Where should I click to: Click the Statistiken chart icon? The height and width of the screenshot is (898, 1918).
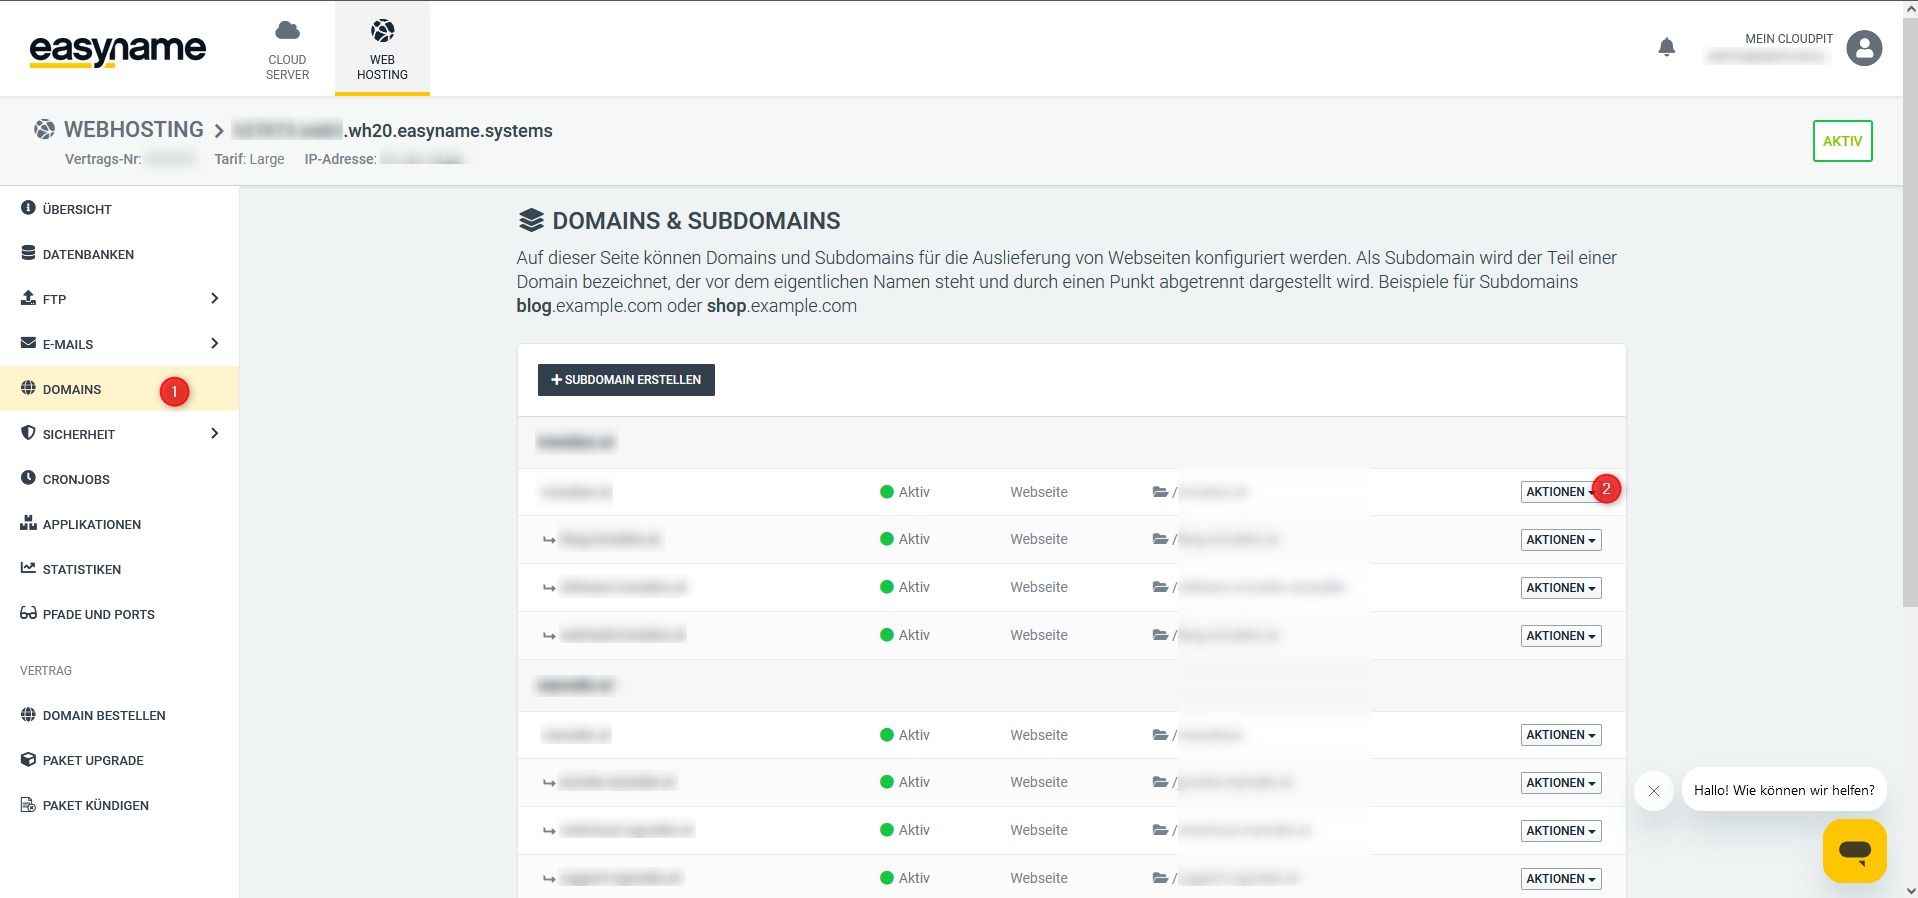(28, 568)
